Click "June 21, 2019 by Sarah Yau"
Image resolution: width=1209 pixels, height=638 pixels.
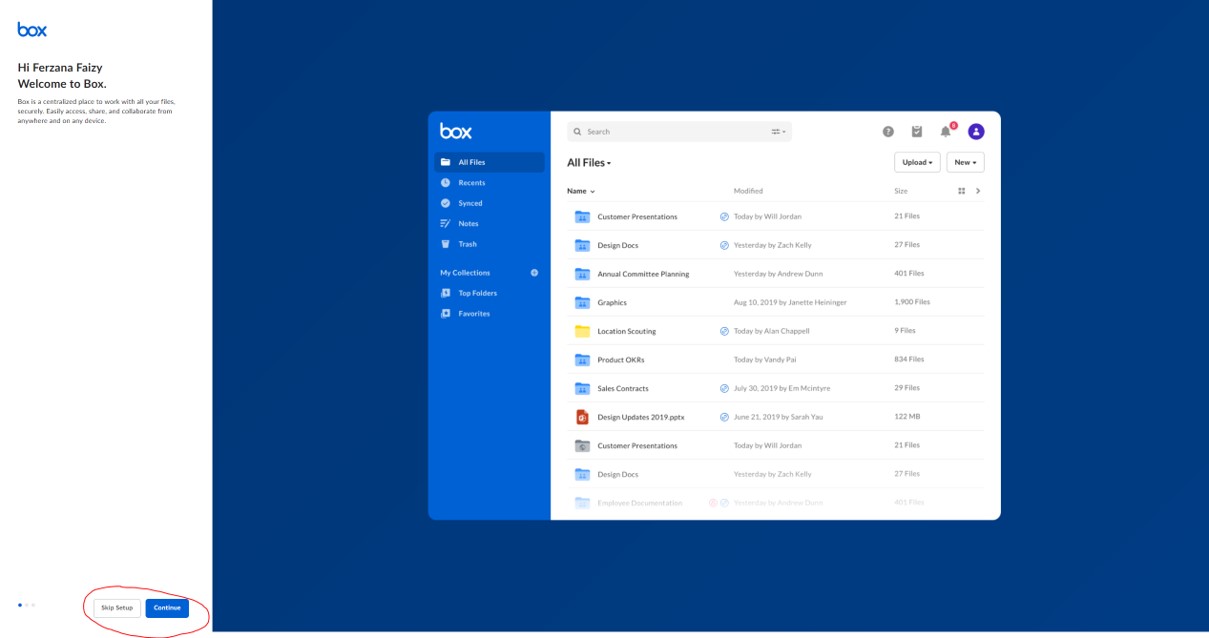778,417
